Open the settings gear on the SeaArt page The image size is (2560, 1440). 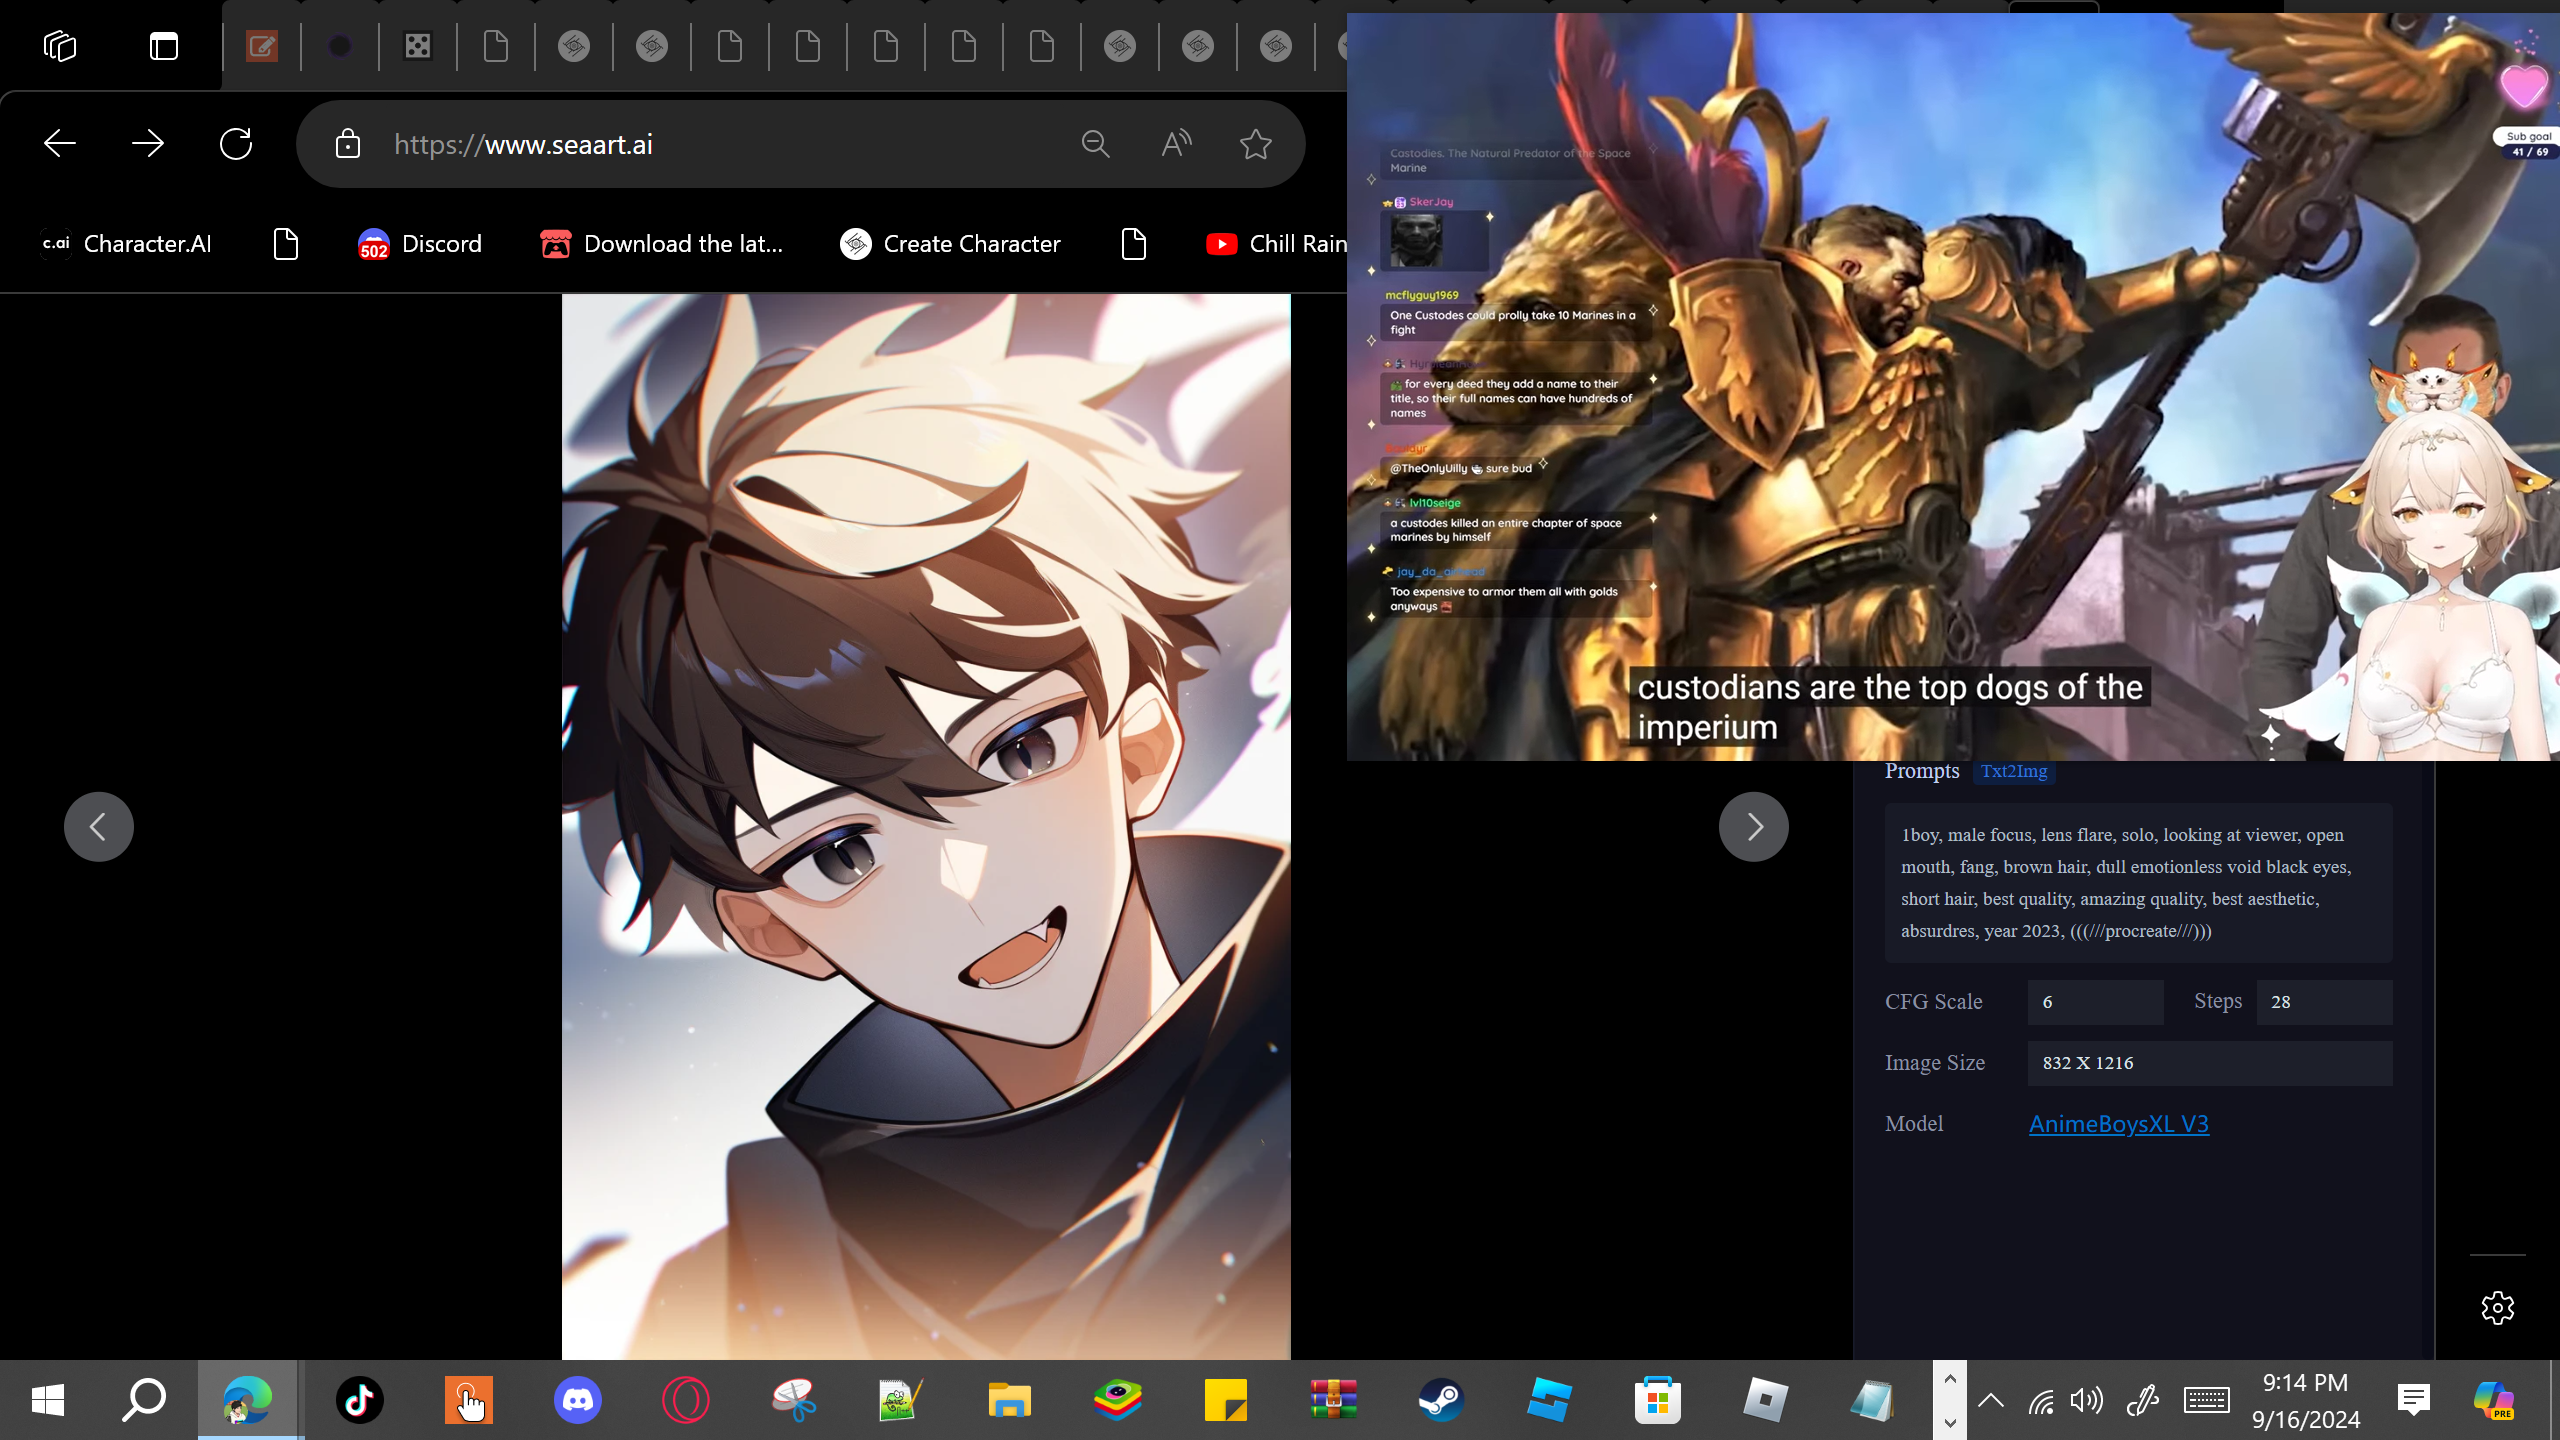(x=2498, y=1308)
